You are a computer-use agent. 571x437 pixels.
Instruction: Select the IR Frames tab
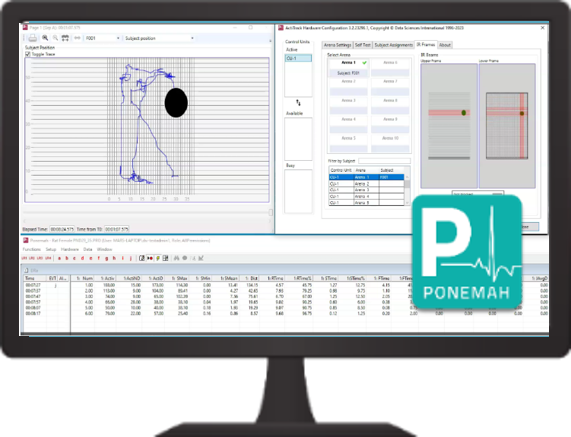(426, 44)
